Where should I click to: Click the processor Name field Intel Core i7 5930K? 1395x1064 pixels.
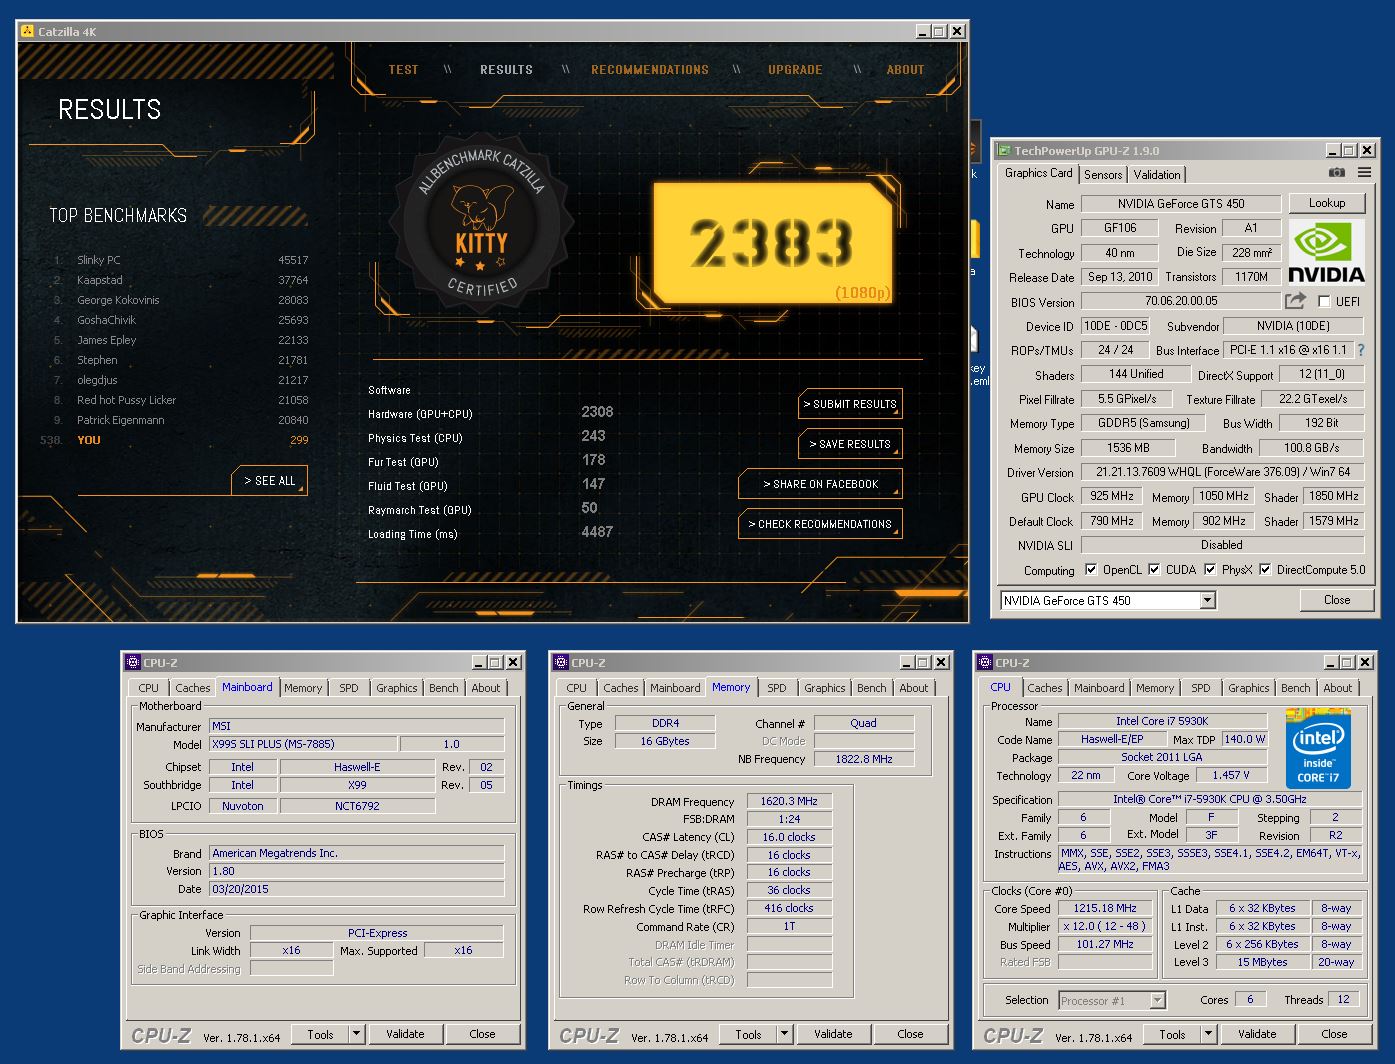click(x=1162, y=721)
